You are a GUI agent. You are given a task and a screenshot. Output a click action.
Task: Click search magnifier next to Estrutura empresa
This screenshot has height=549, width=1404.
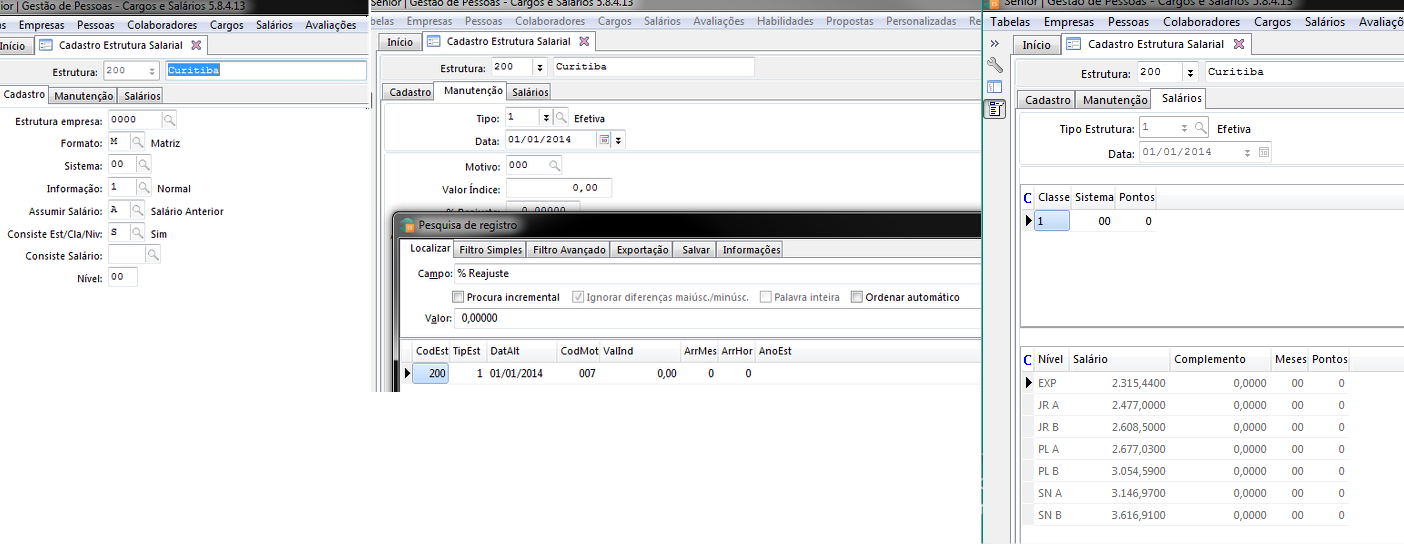pos(170,120)
